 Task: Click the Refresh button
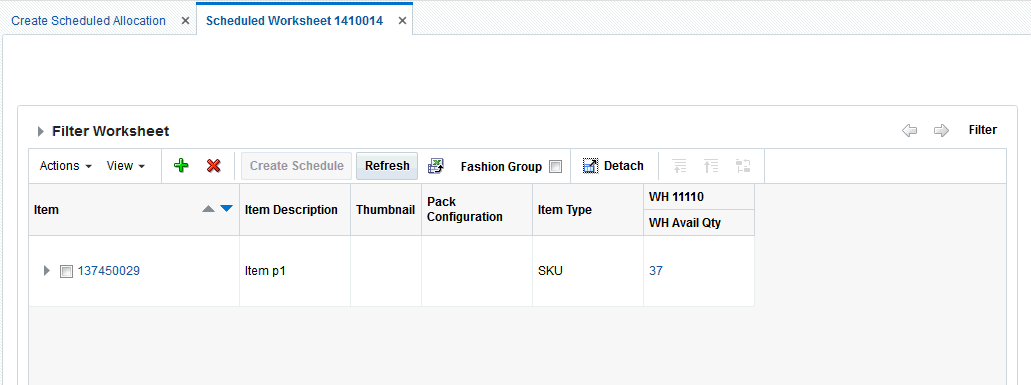coord(387,166)
